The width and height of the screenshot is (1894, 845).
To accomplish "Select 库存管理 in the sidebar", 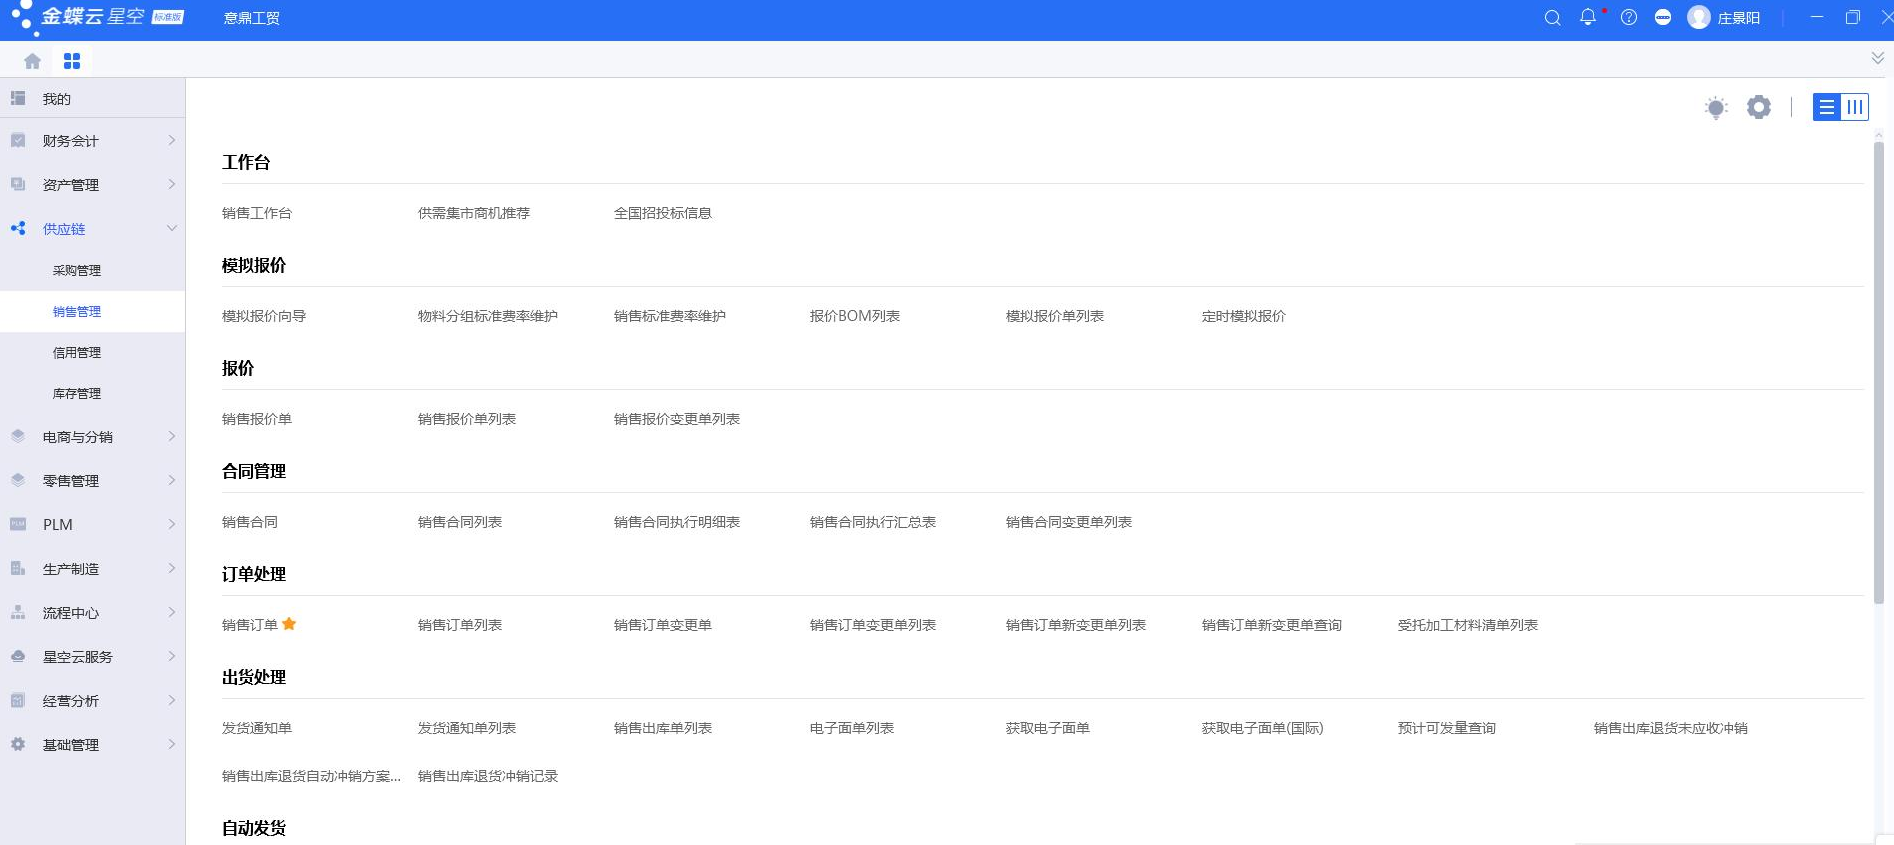I will coord(77,393).
